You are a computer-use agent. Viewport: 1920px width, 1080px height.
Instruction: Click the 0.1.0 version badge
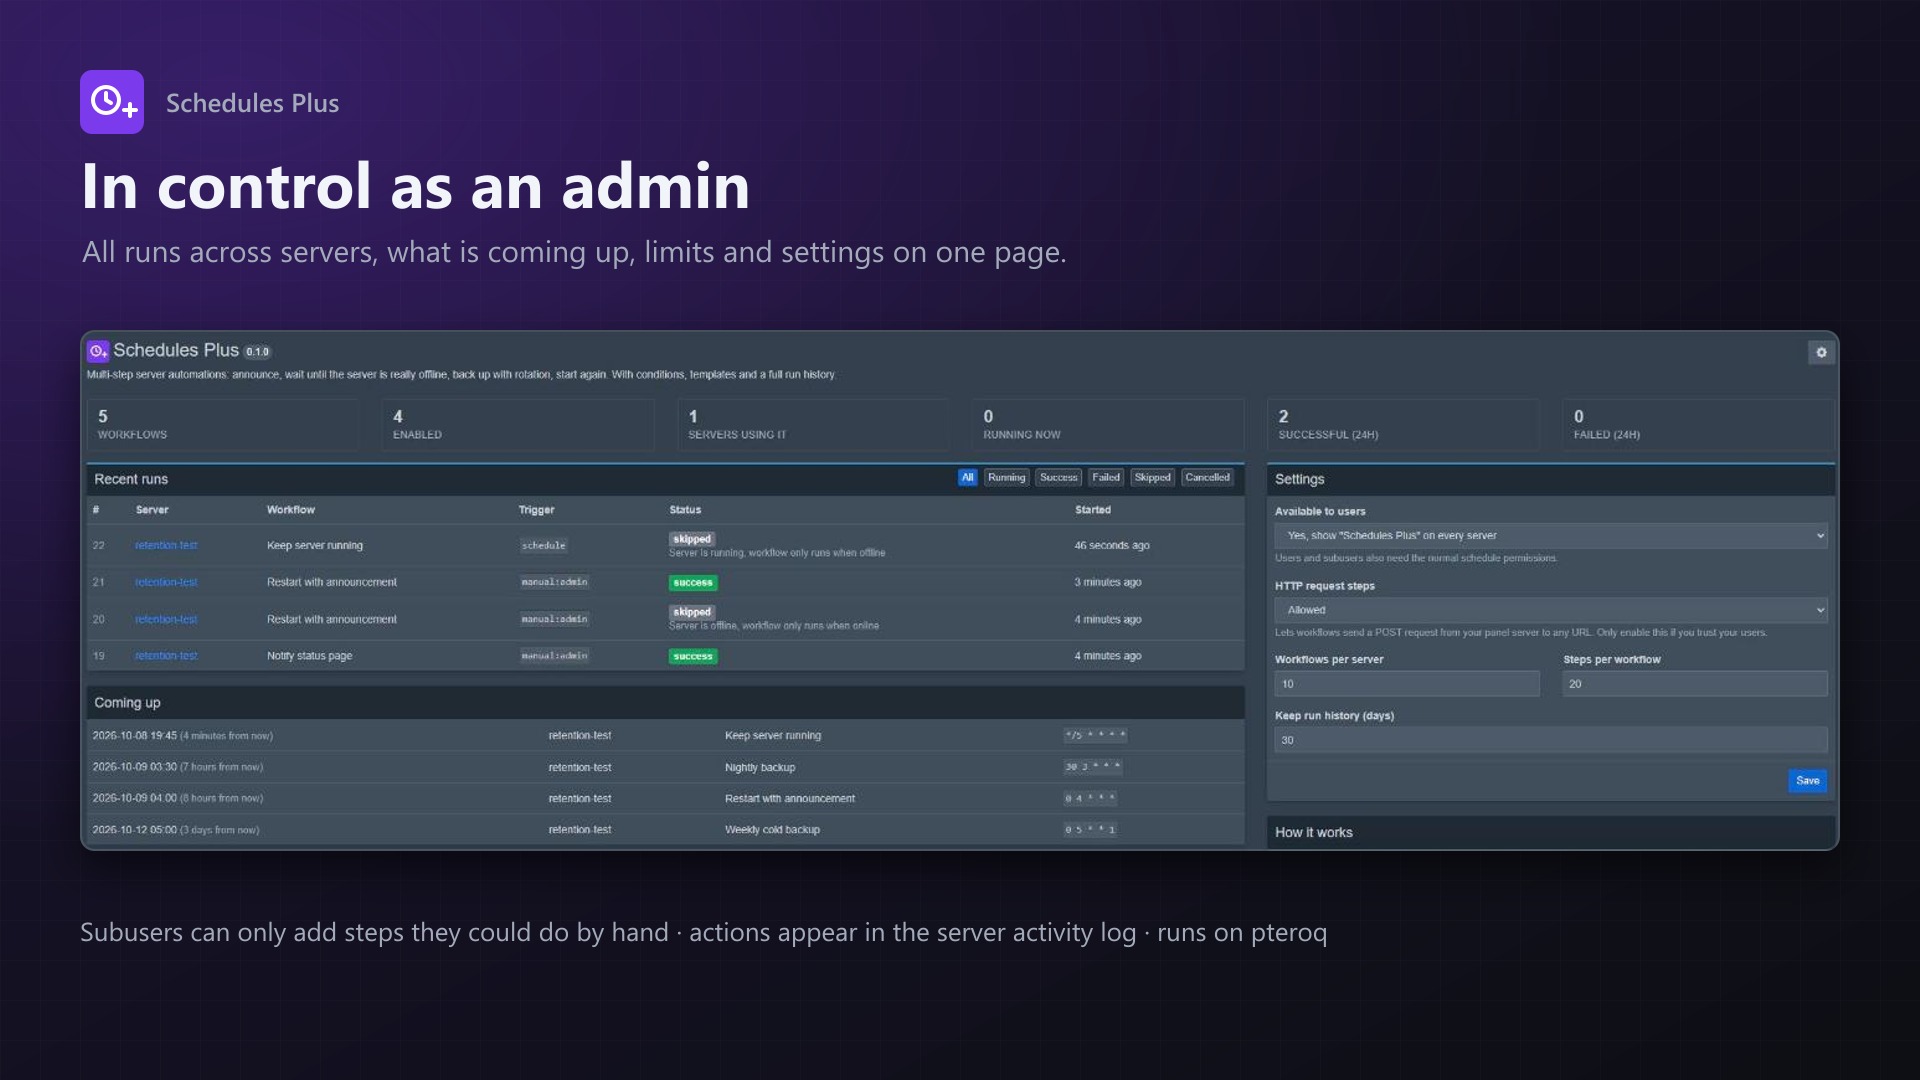coord(258,352)
